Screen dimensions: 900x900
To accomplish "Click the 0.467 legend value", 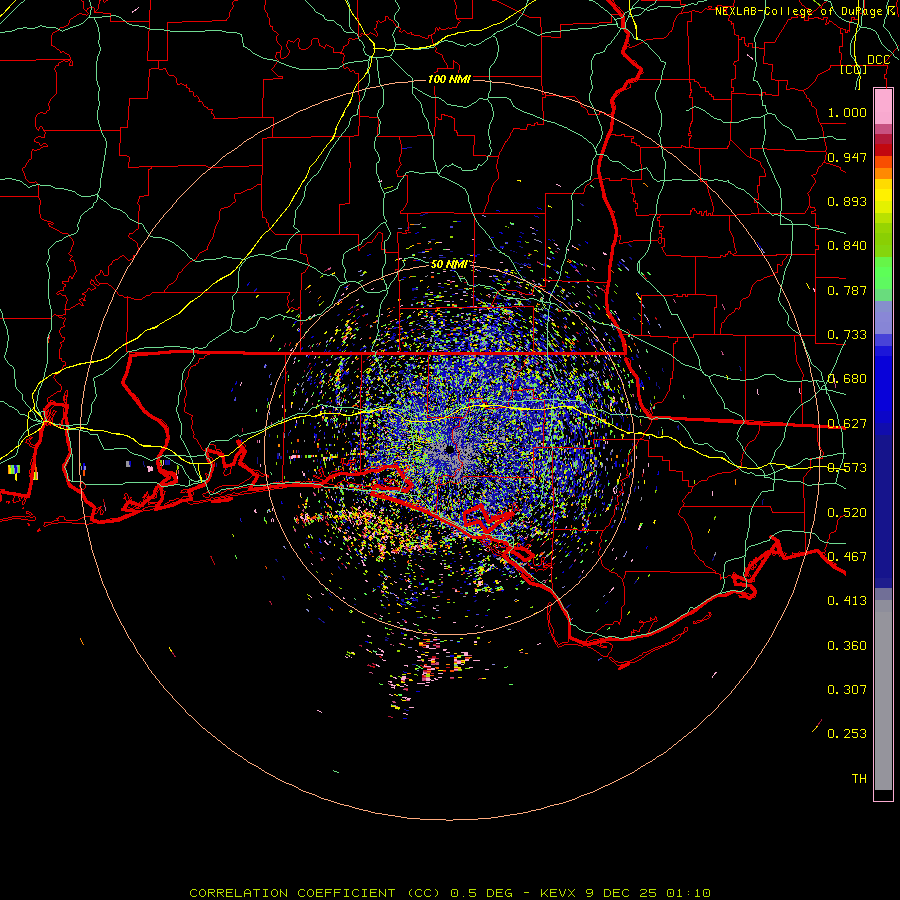I will coord(847,557).
